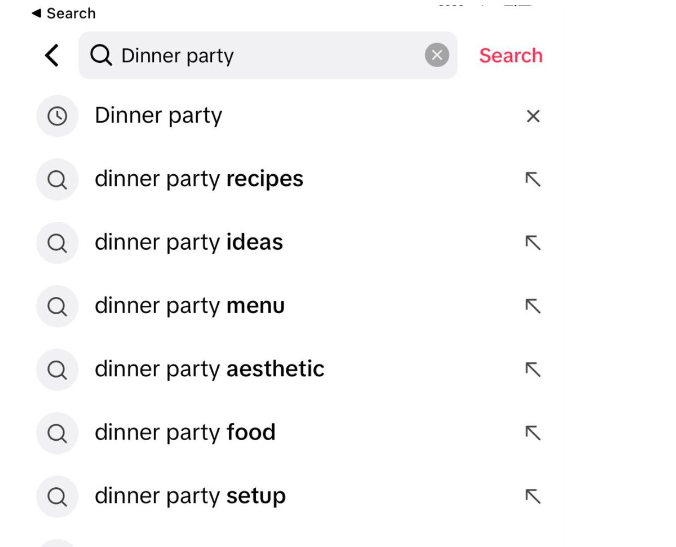Screen dimensions: 676x547
Task: Tap the arrow next to dinner party food
Action: pyautogui.click(x=533, y=433)
